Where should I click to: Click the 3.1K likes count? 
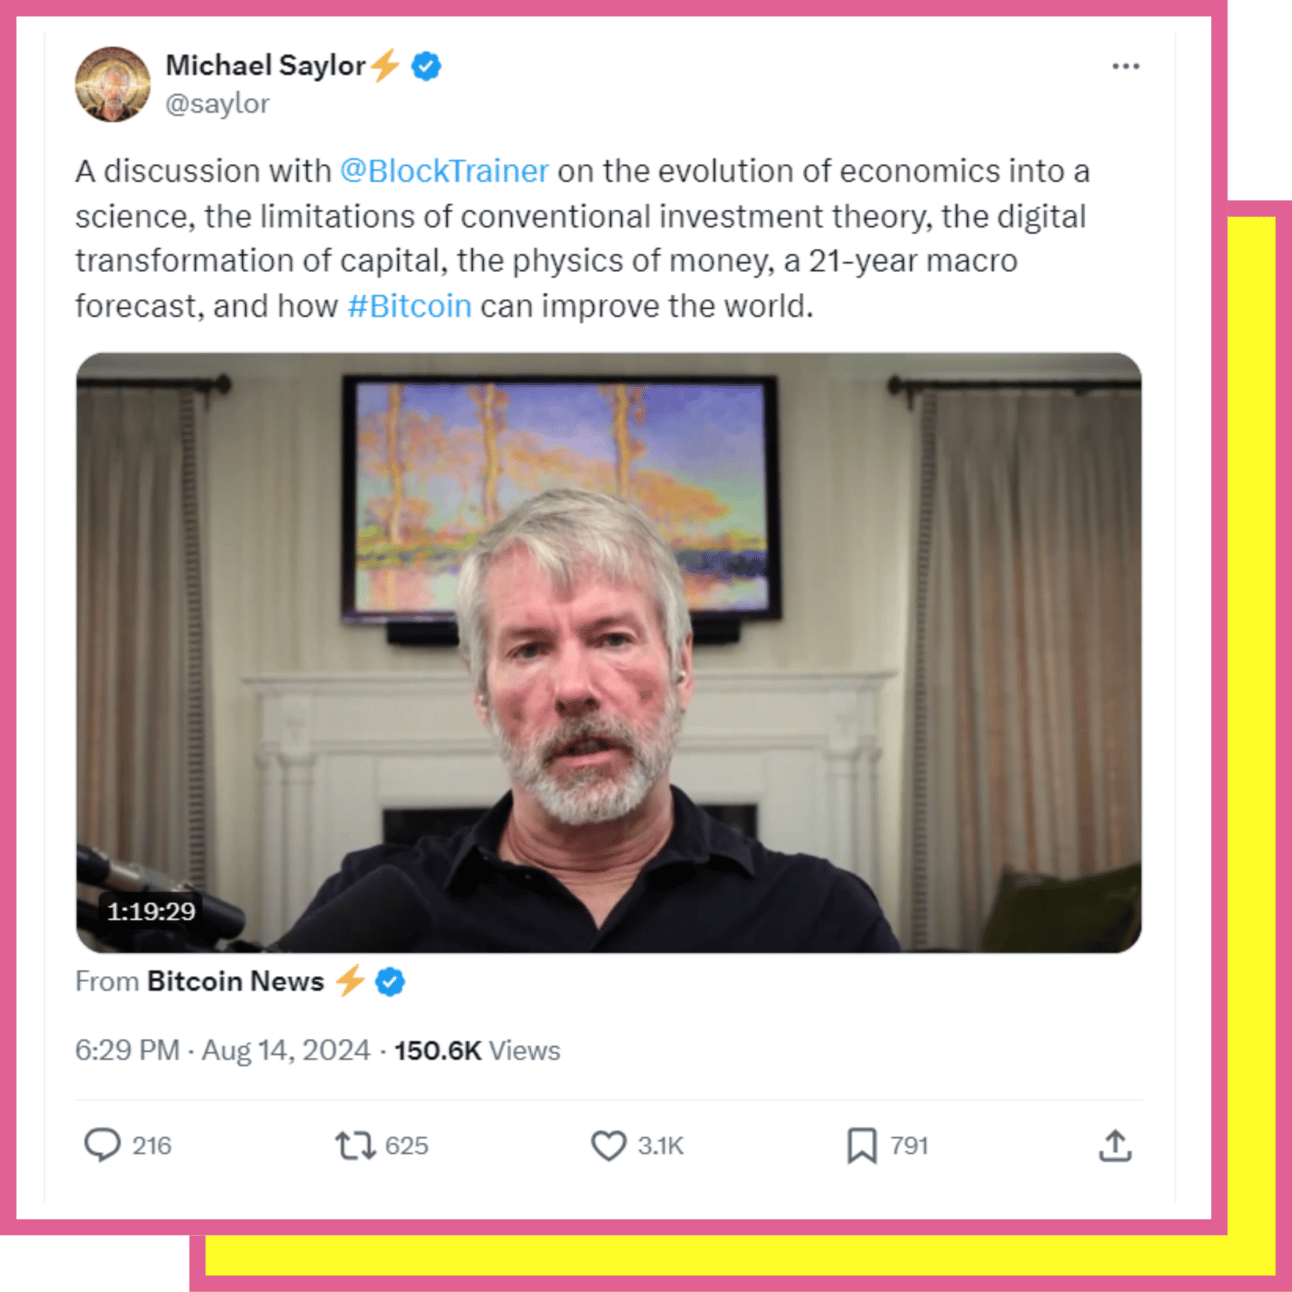pos(661,1146)
